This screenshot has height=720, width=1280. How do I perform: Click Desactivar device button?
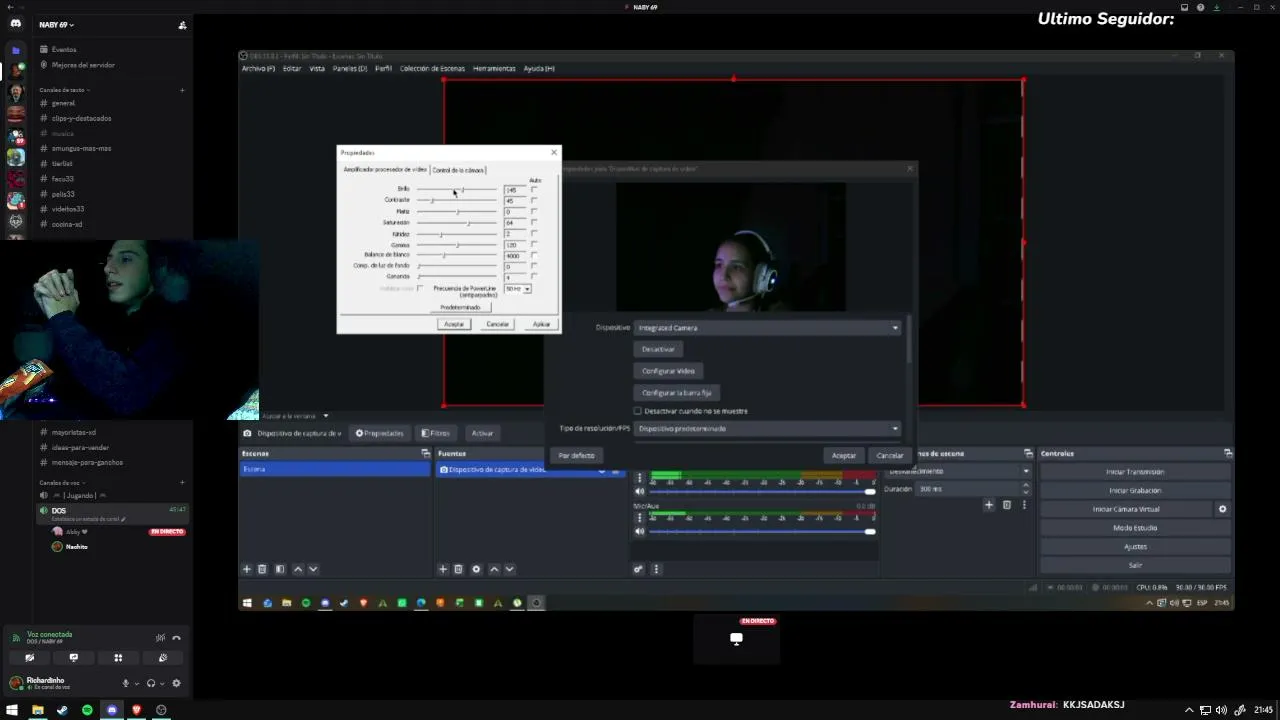(658, 349)
